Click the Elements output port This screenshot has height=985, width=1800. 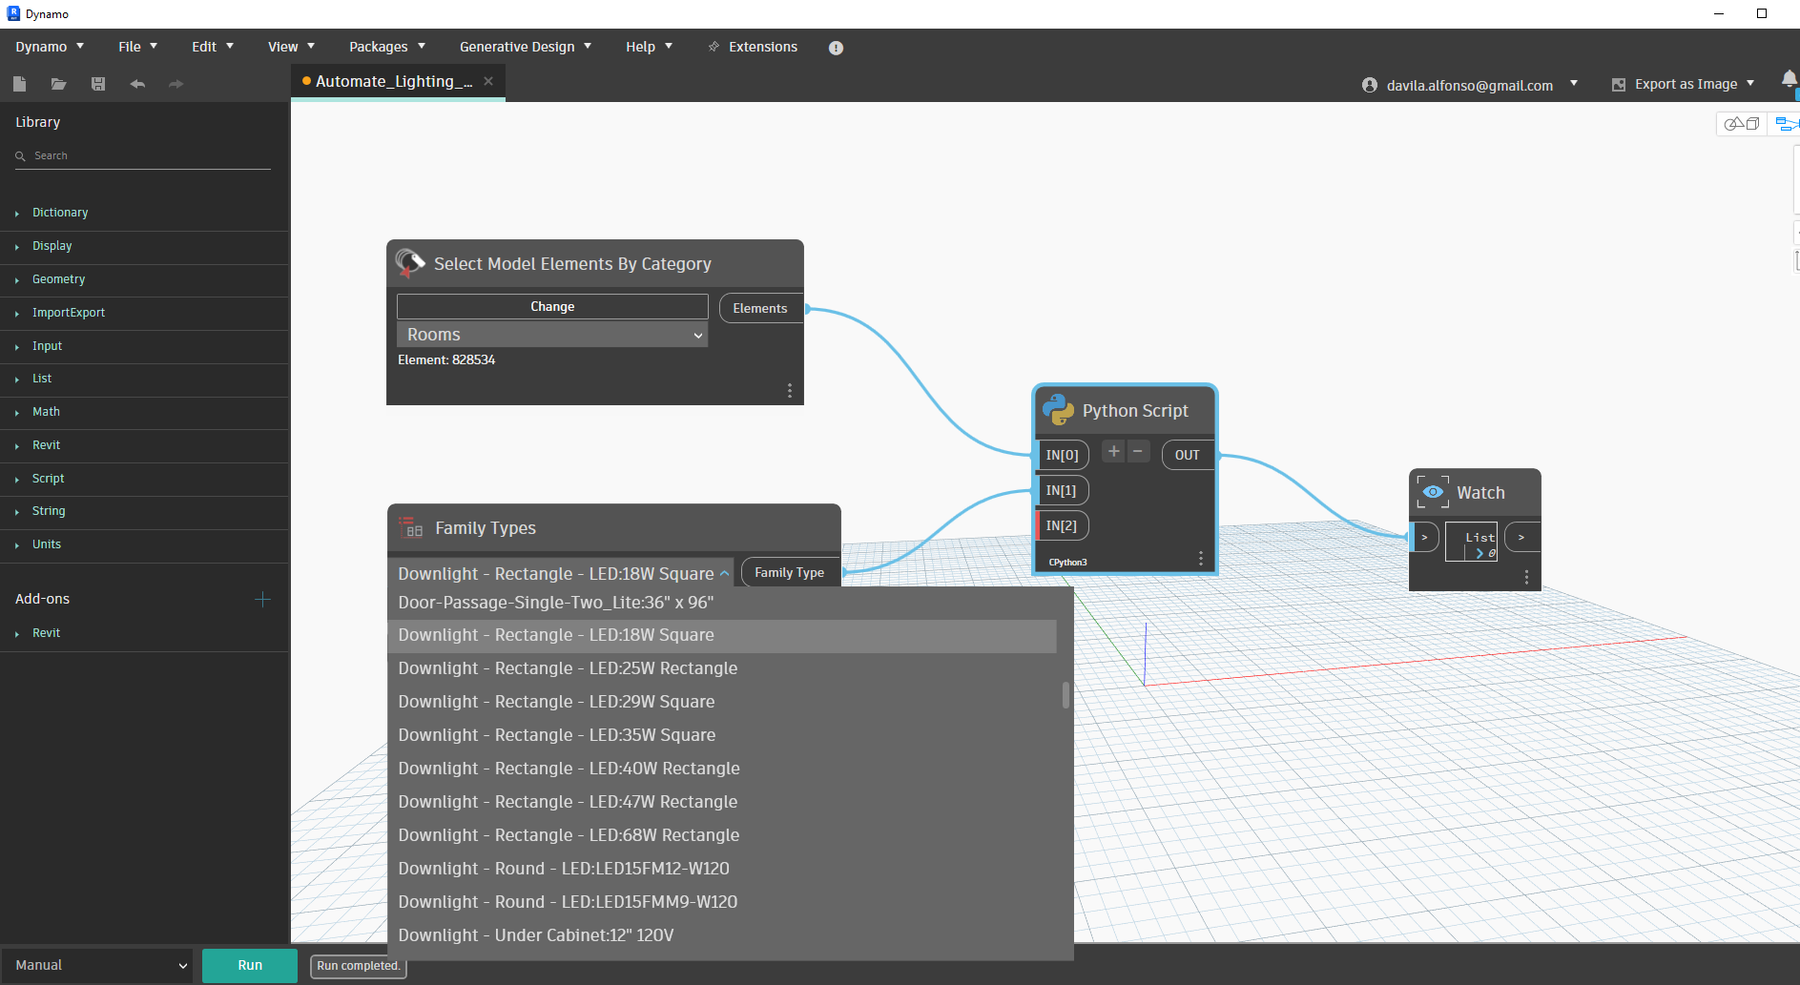coord(760,308)
